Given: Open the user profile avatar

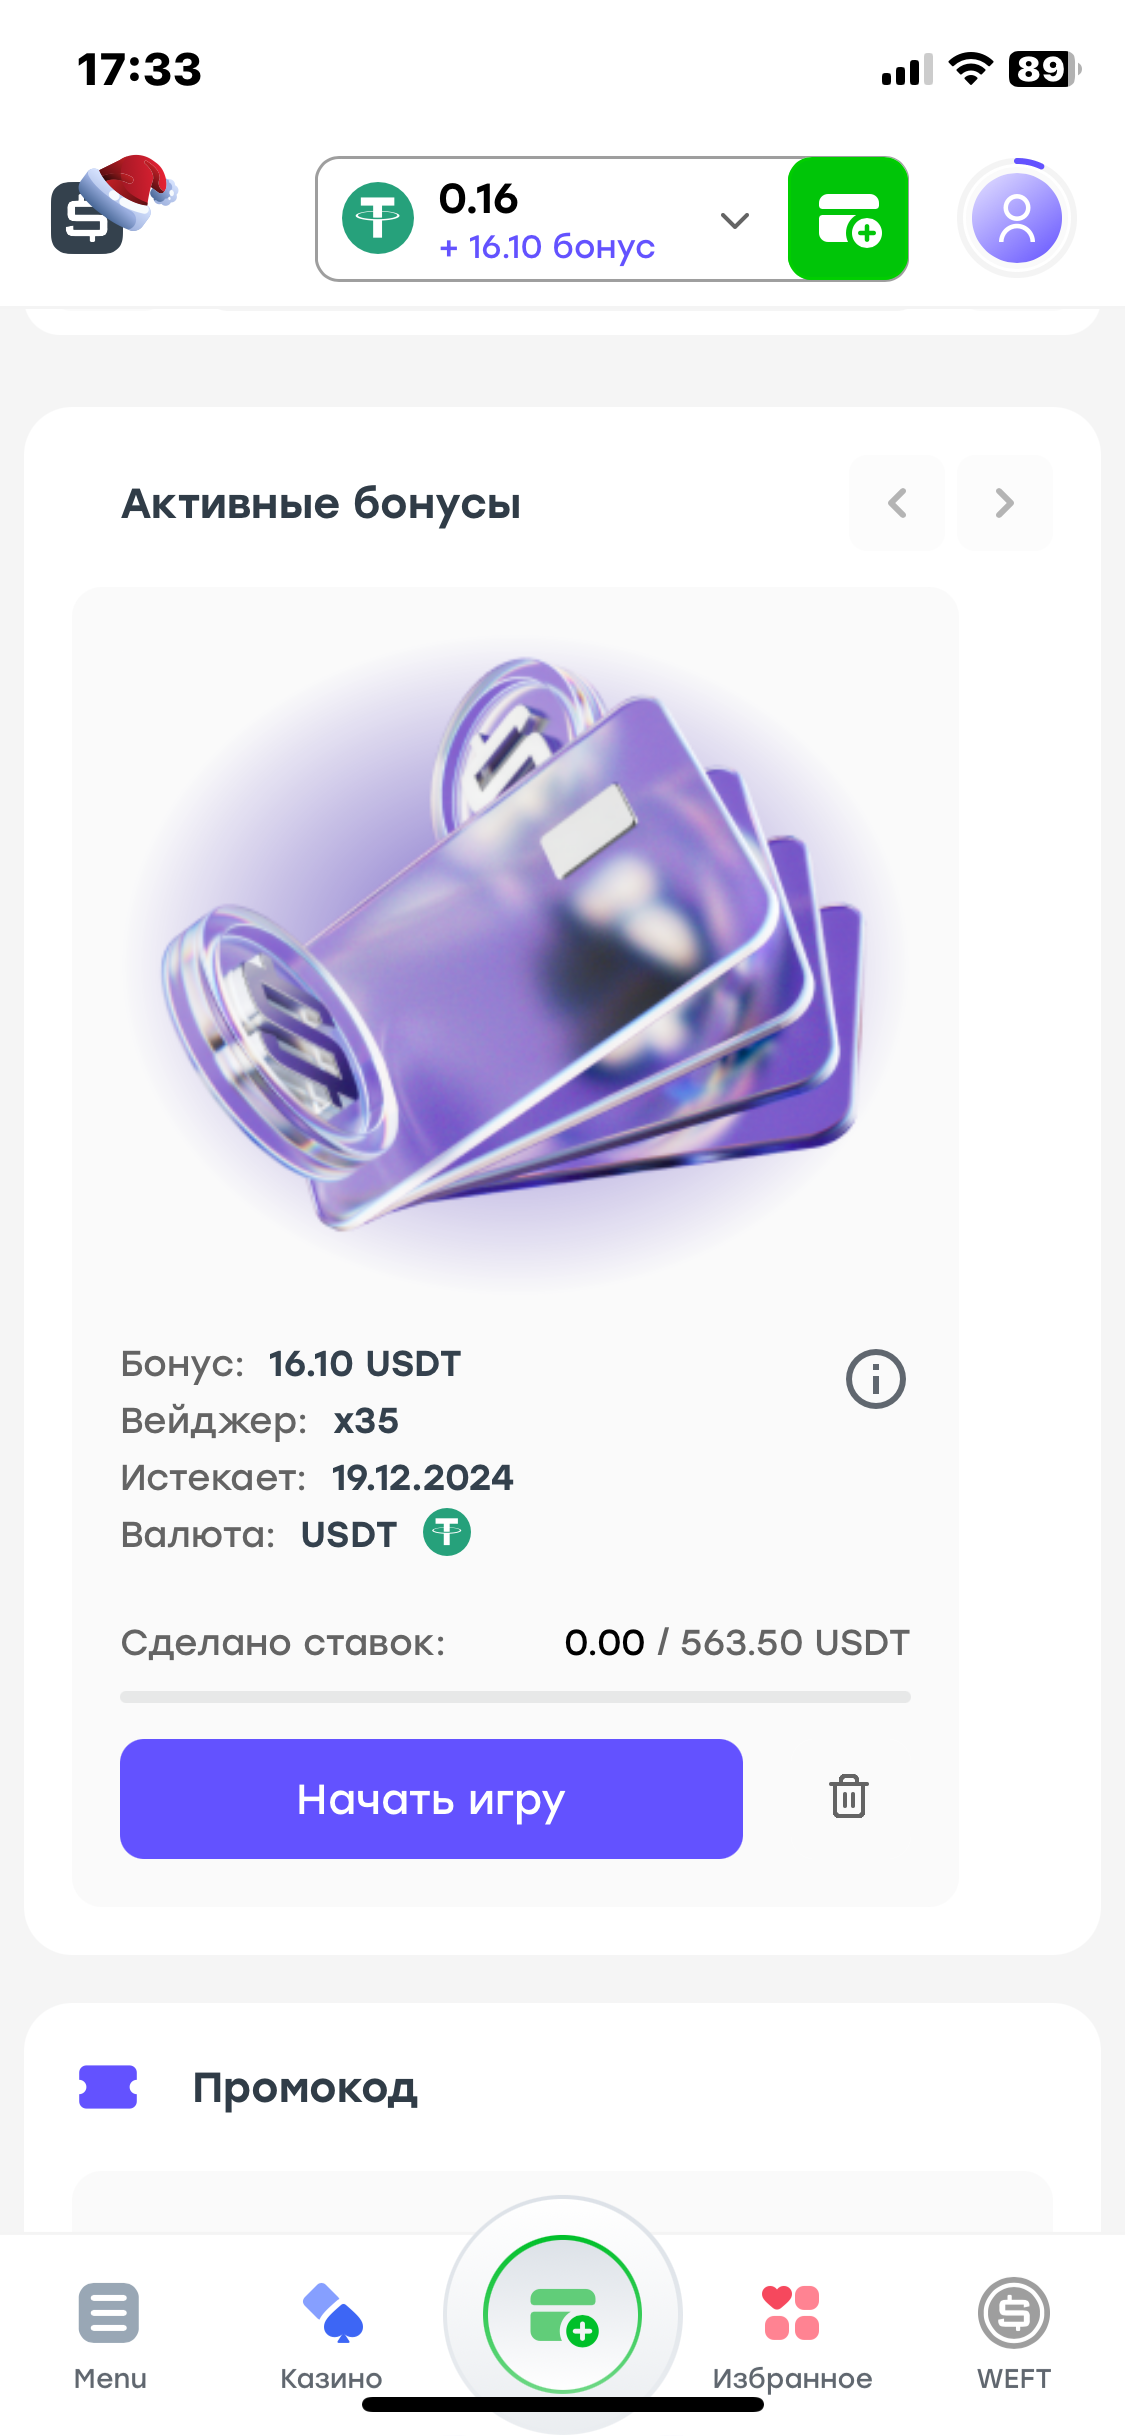Looking at the screenshot, I should (x=1016, y=218).
